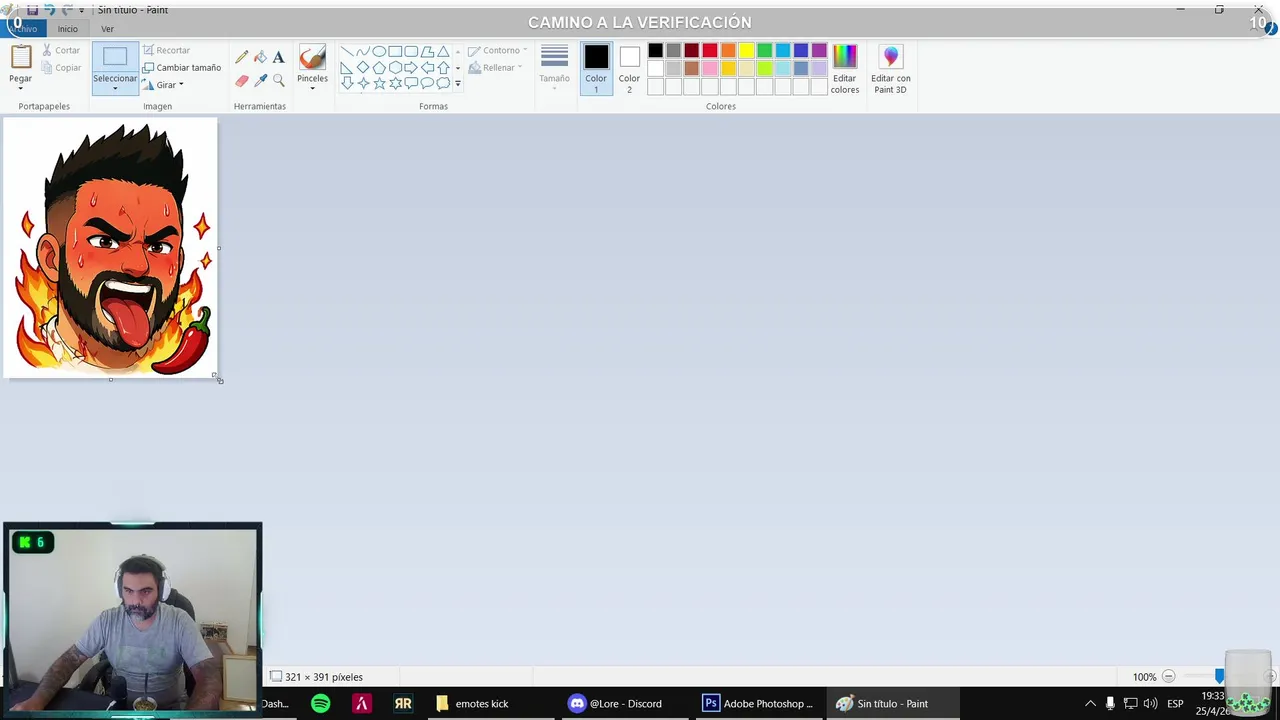
Task: Pick the line shape
Action: pos(346,51)
